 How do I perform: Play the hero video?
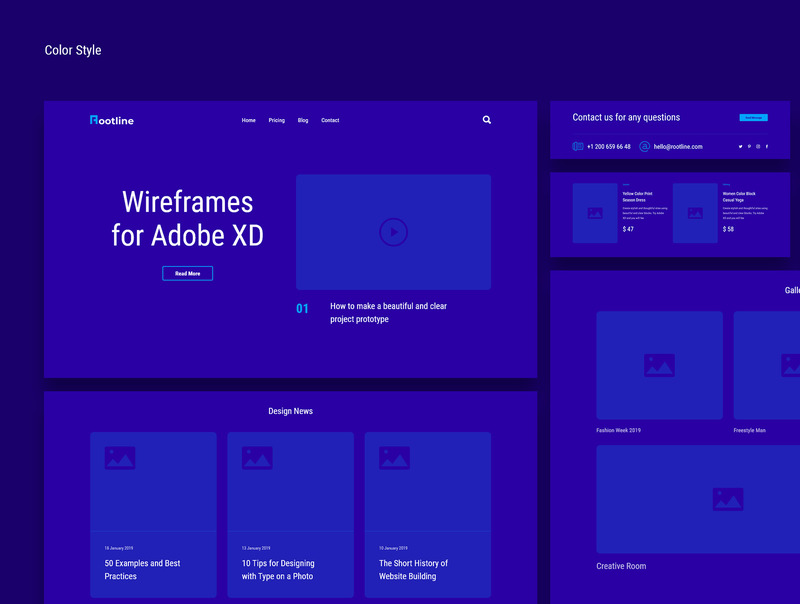(x=393, y=232)
